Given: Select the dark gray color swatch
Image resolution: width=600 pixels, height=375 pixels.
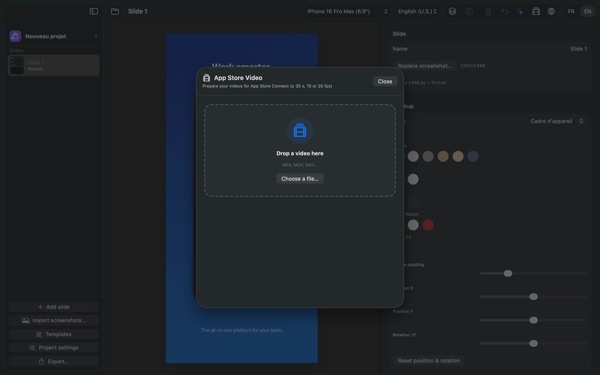Looking at the screenshot, I should [428, 156].
